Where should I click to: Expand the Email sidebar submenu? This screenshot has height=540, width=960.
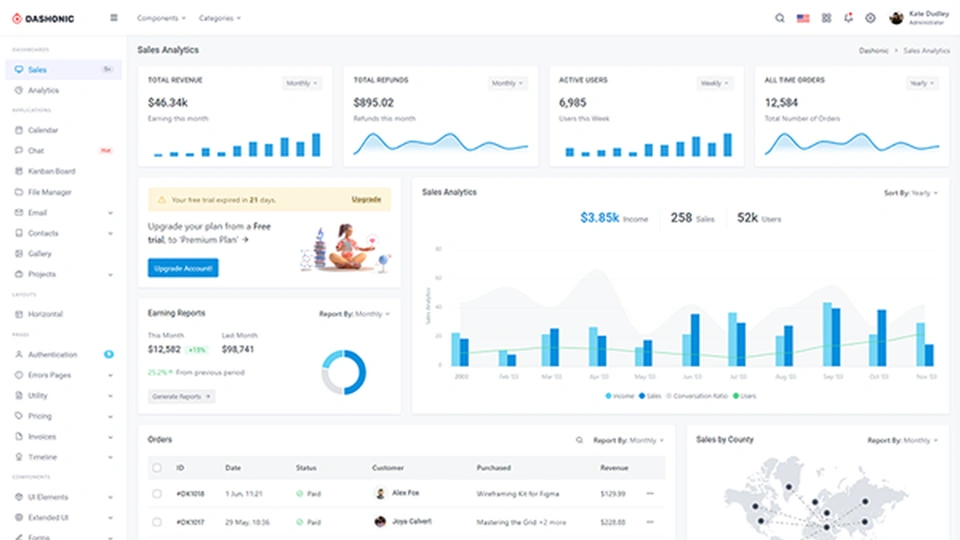(110, 213)
